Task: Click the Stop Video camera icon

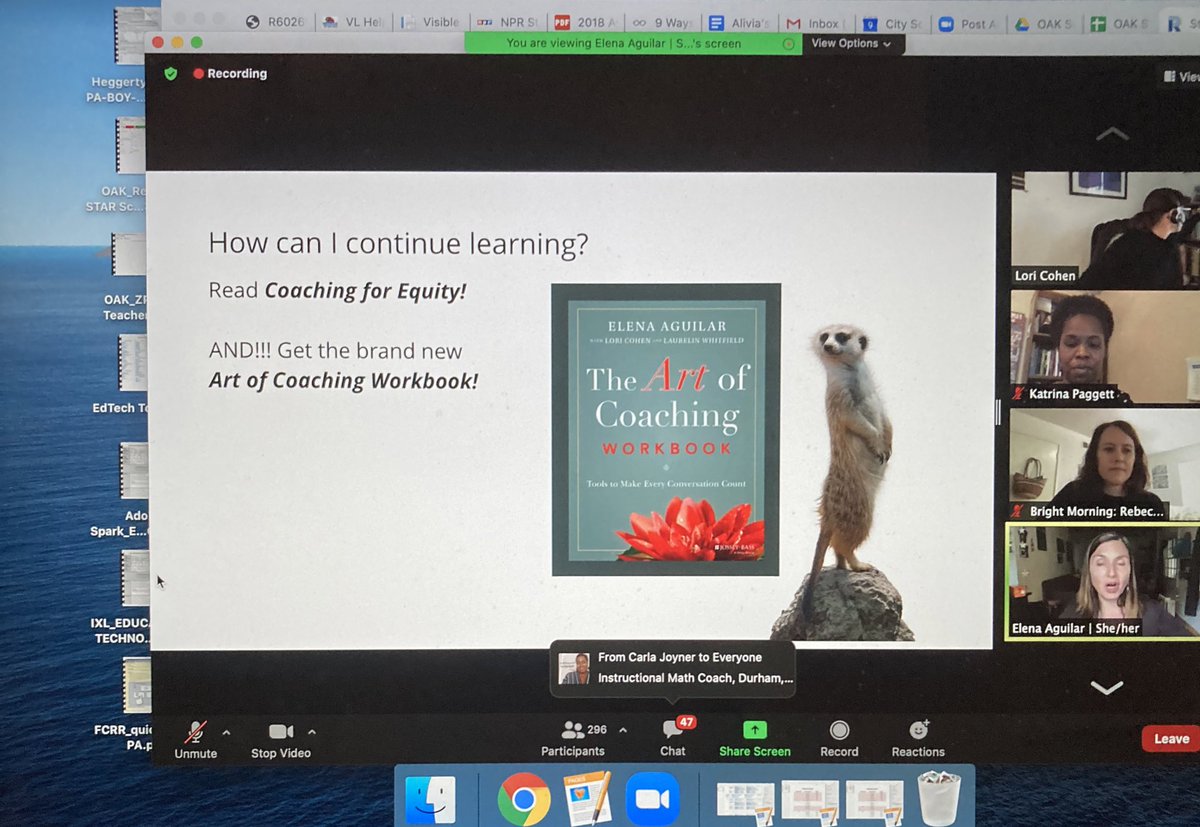Action: click(280, 733)
